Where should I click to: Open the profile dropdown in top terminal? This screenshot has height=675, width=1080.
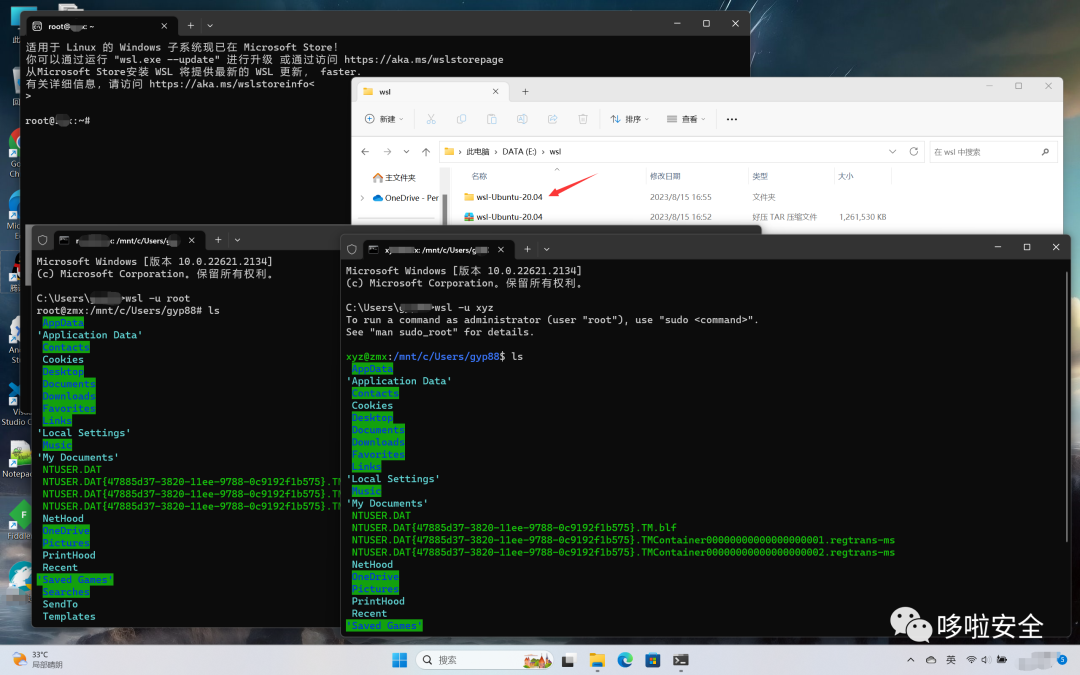click(x=210, y=25)
